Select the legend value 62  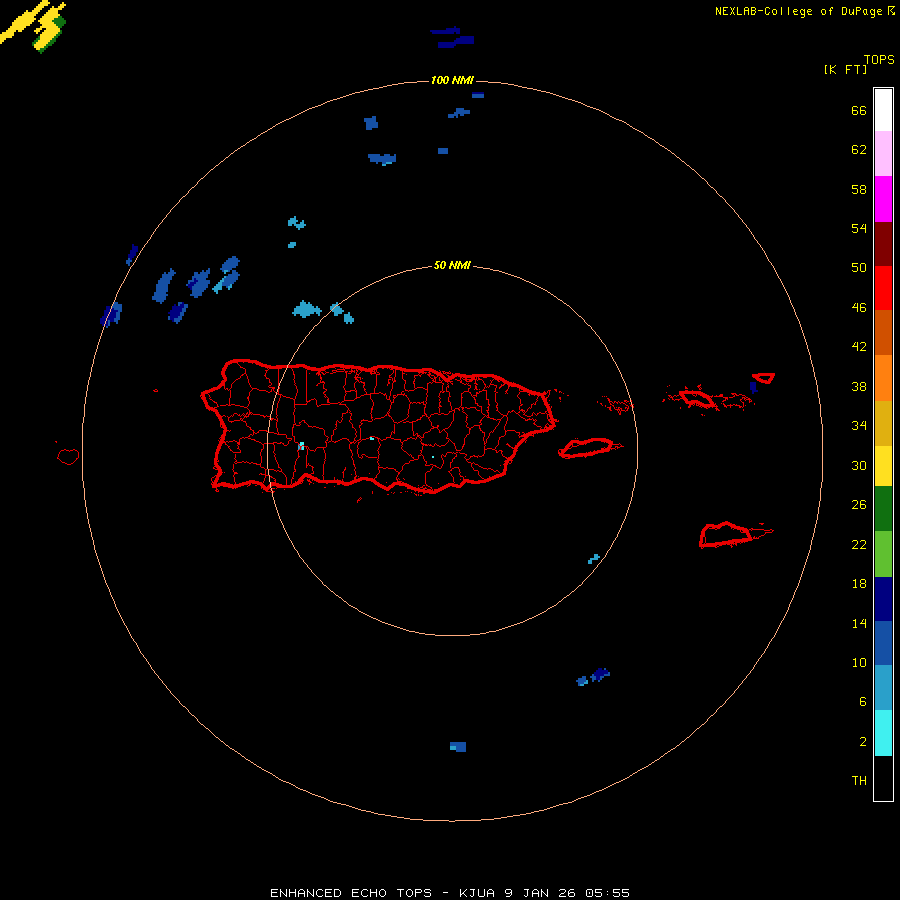tap(859, 150)
